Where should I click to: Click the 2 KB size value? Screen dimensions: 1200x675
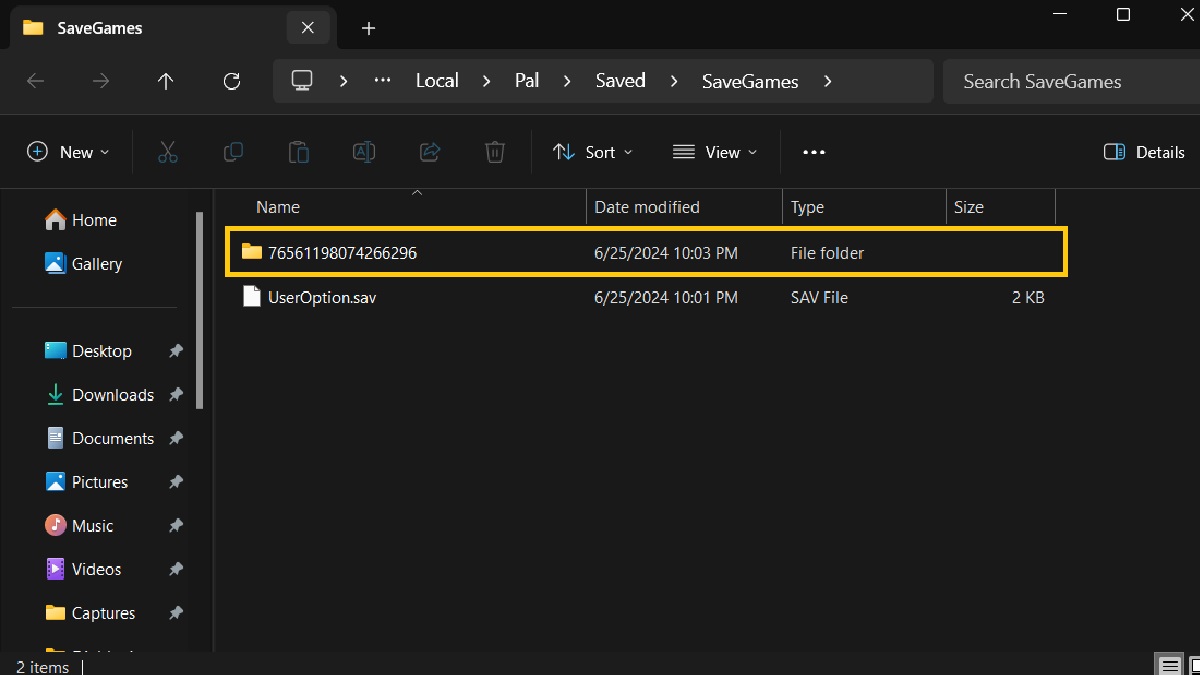click(1028, 297)
